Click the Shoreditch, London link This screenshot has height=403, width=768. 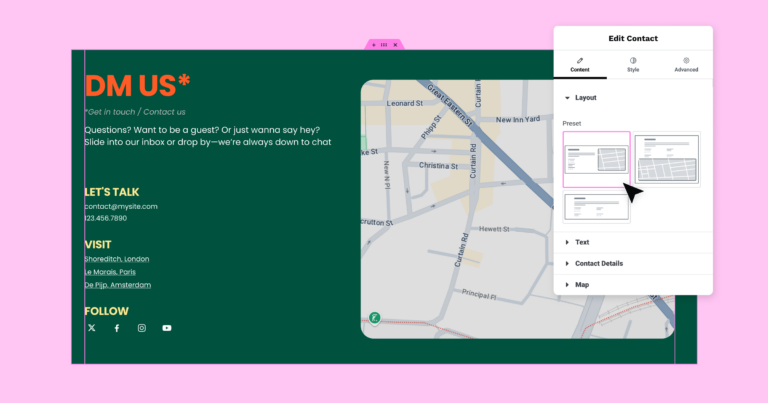click(x=117, y=259)
